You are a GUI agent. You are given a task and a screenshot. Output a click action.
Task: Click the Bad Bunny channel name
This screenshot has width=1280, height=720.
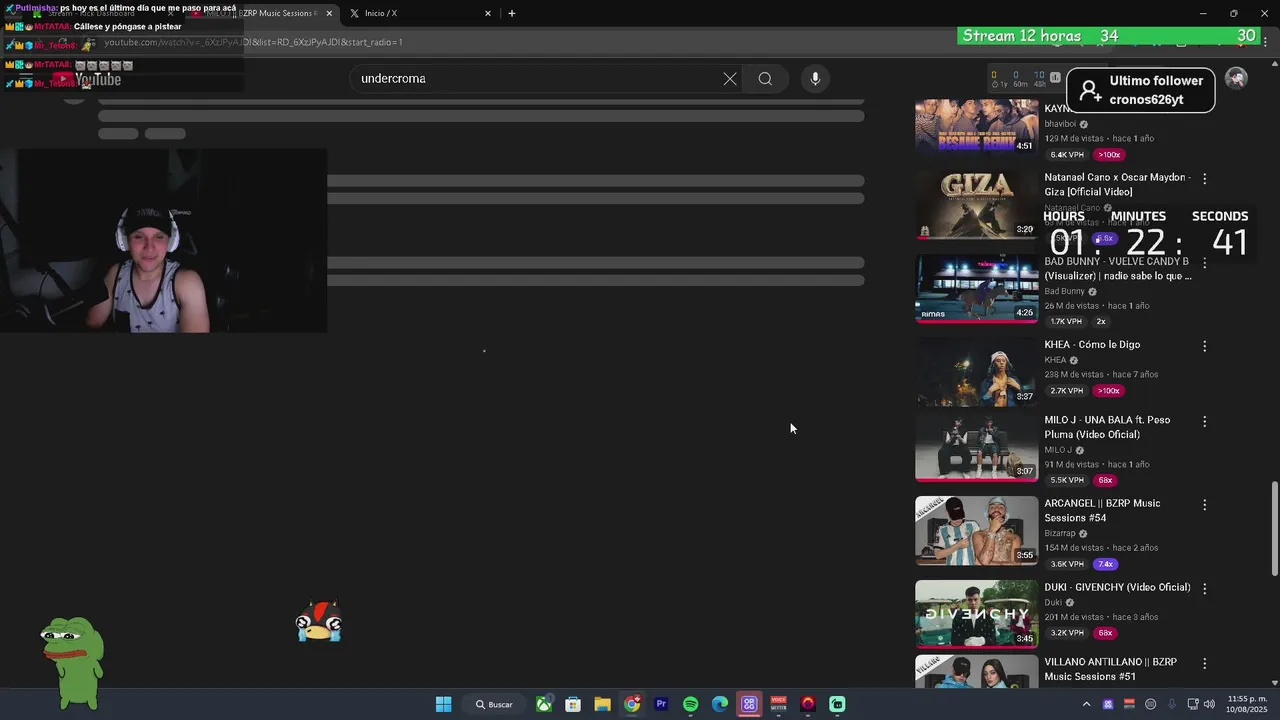[1064, 291]
